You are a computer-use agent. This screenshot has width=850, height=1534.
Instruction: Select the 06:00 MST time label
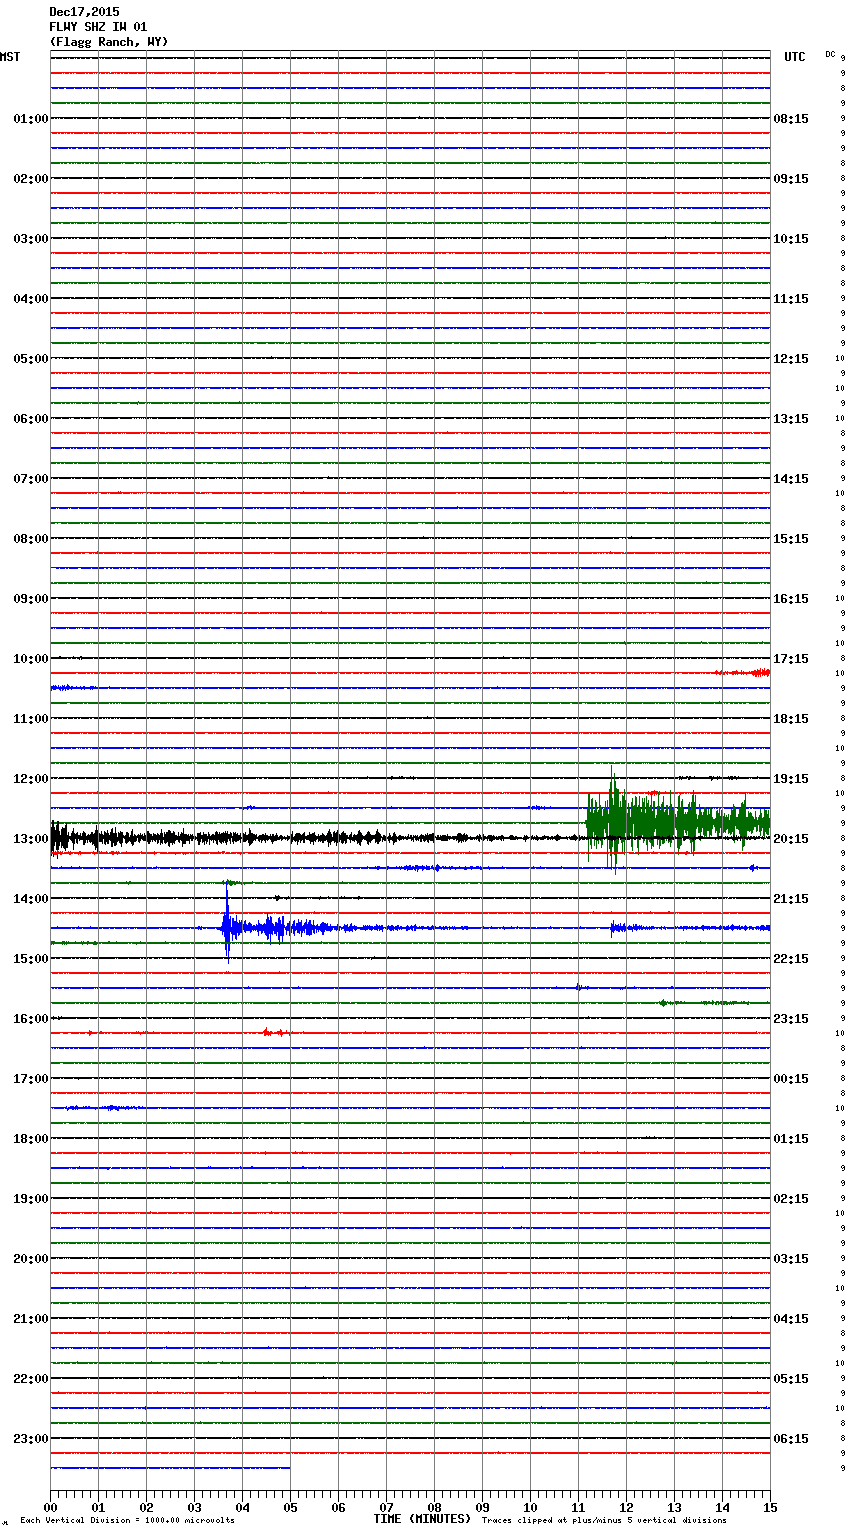[31, 419]
